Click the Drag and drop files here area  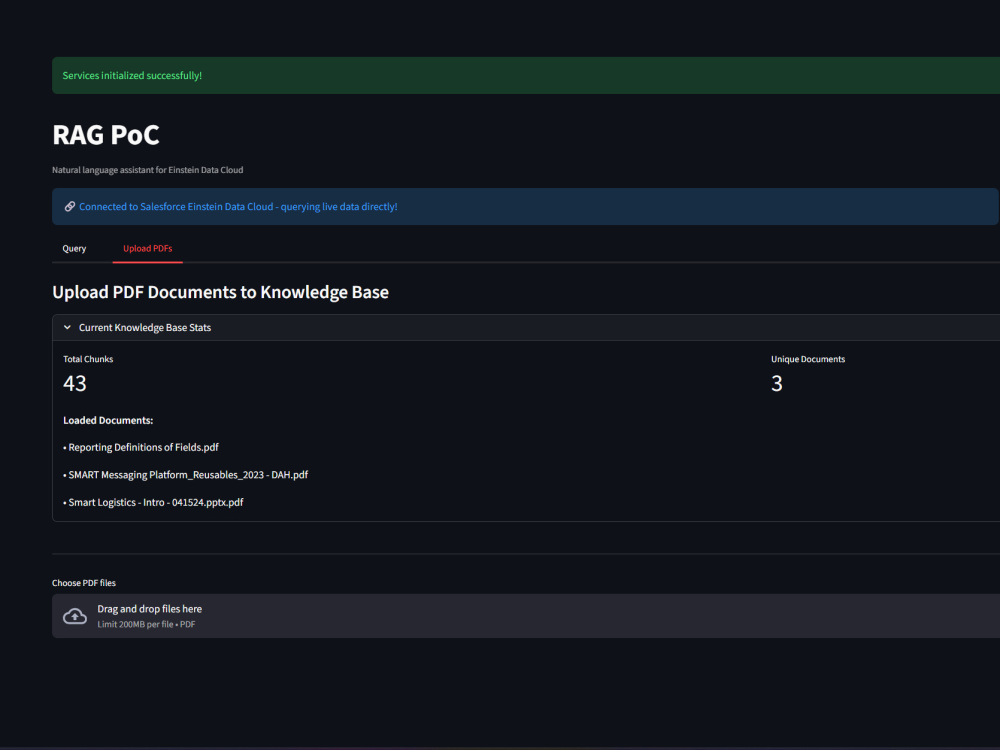pos(526,616)
